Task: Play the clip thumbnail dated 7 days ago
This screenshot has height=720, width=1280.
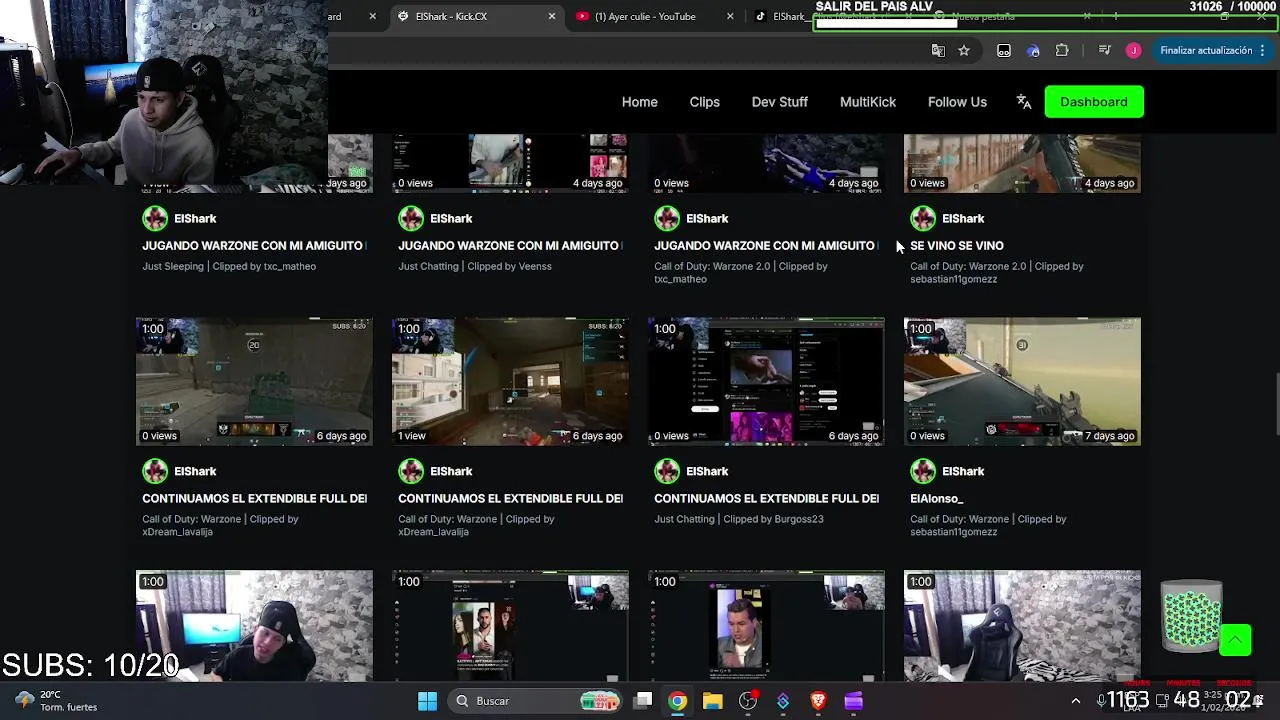Action: [1022, 381]
